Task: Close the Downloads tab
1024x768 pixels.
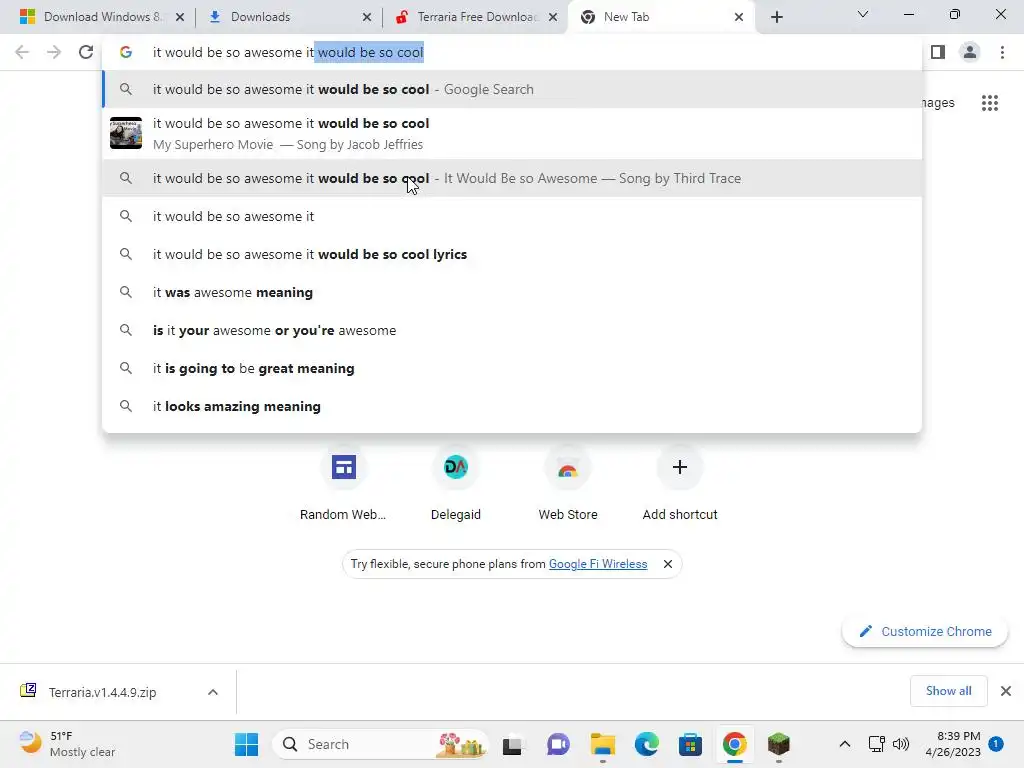Action: 366,17
